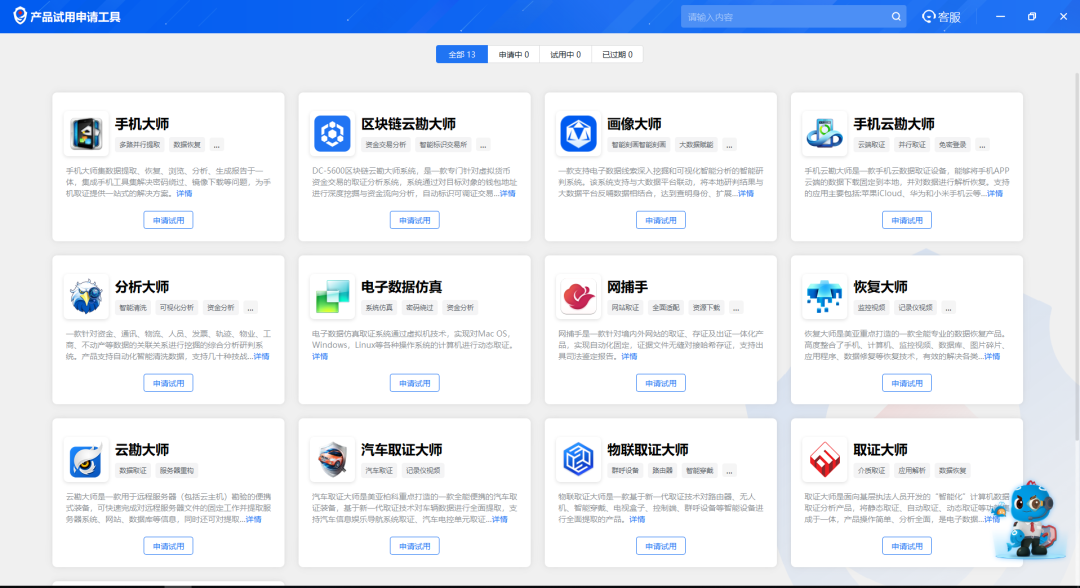Expand more tags on 物联取证大师 card
The image size is (1080, 588).
click(729, 471)
